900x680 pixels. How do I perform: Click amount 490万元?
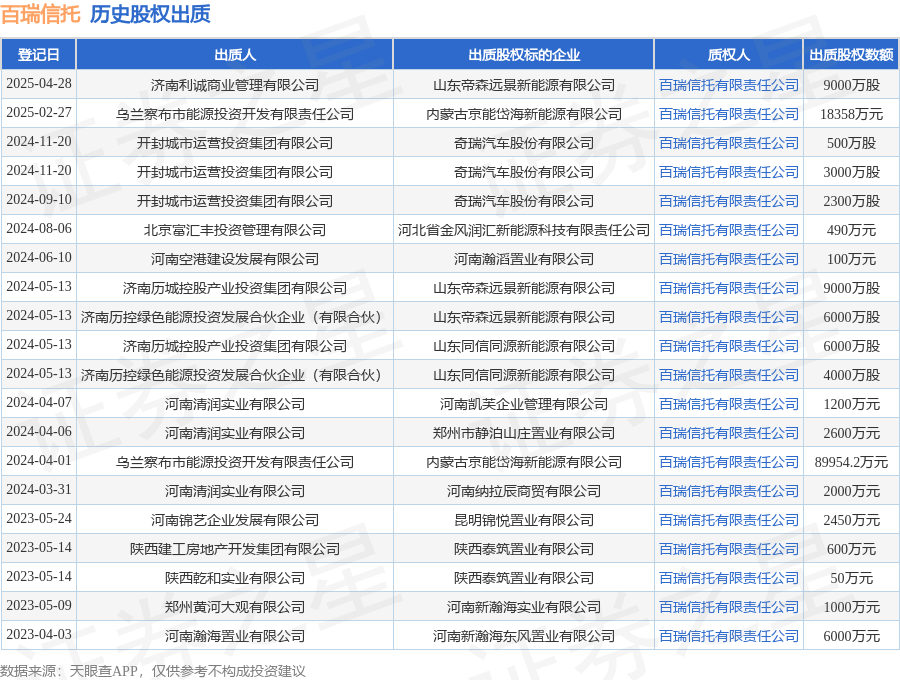(851, 230)
